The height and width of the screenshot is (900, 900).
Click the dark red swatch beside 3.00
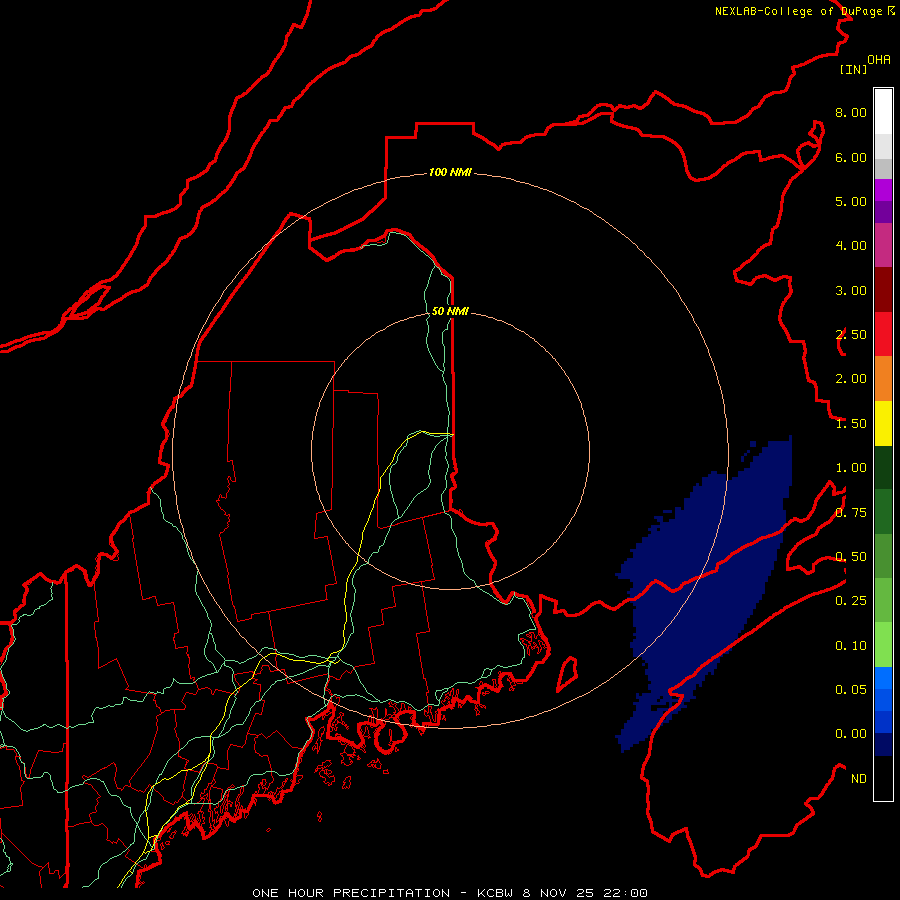(x=883, y=290)
